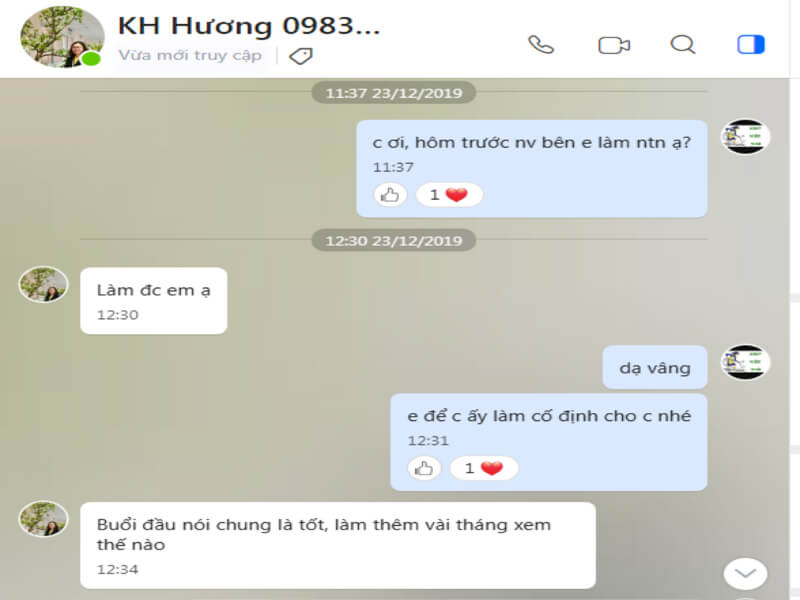Click the 12:30 23/12/2019 timestamp divider

tap(394, 240)
